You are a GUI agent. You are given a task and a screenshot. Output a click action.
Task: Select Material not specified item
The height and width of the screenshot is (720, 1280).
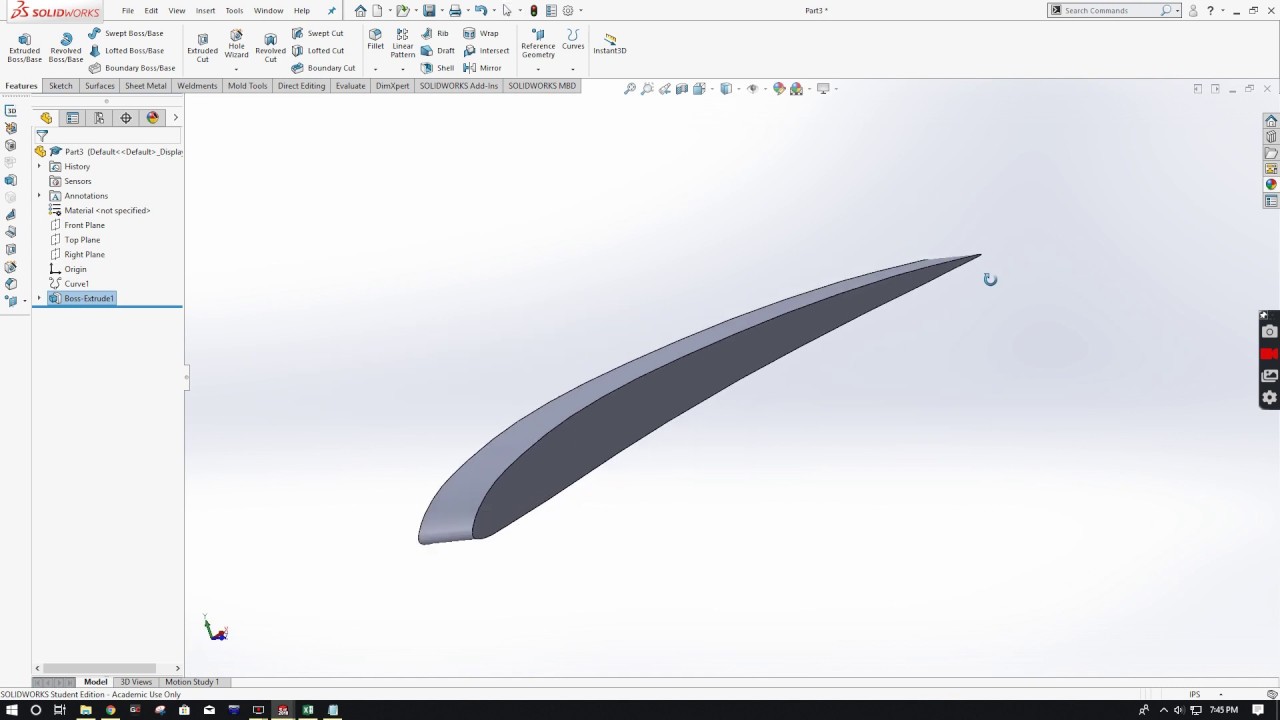[x=100, y=211]
